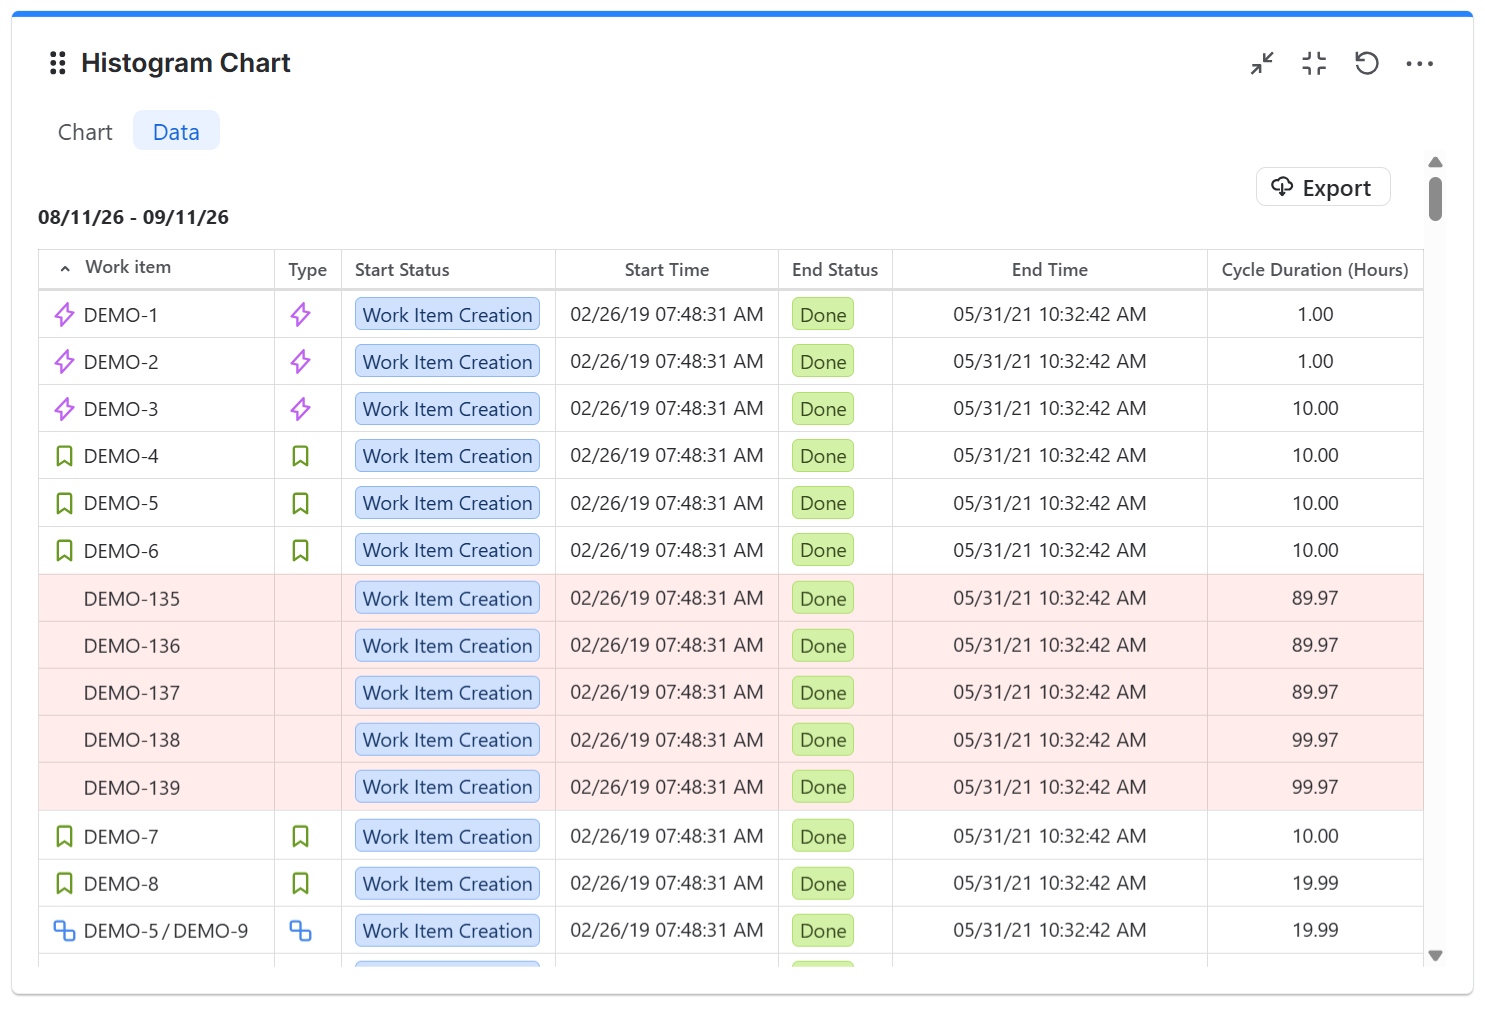Open the three-dot more options menu
Viewport: 1485px width, 1009px height.
tap(1419, 63)
